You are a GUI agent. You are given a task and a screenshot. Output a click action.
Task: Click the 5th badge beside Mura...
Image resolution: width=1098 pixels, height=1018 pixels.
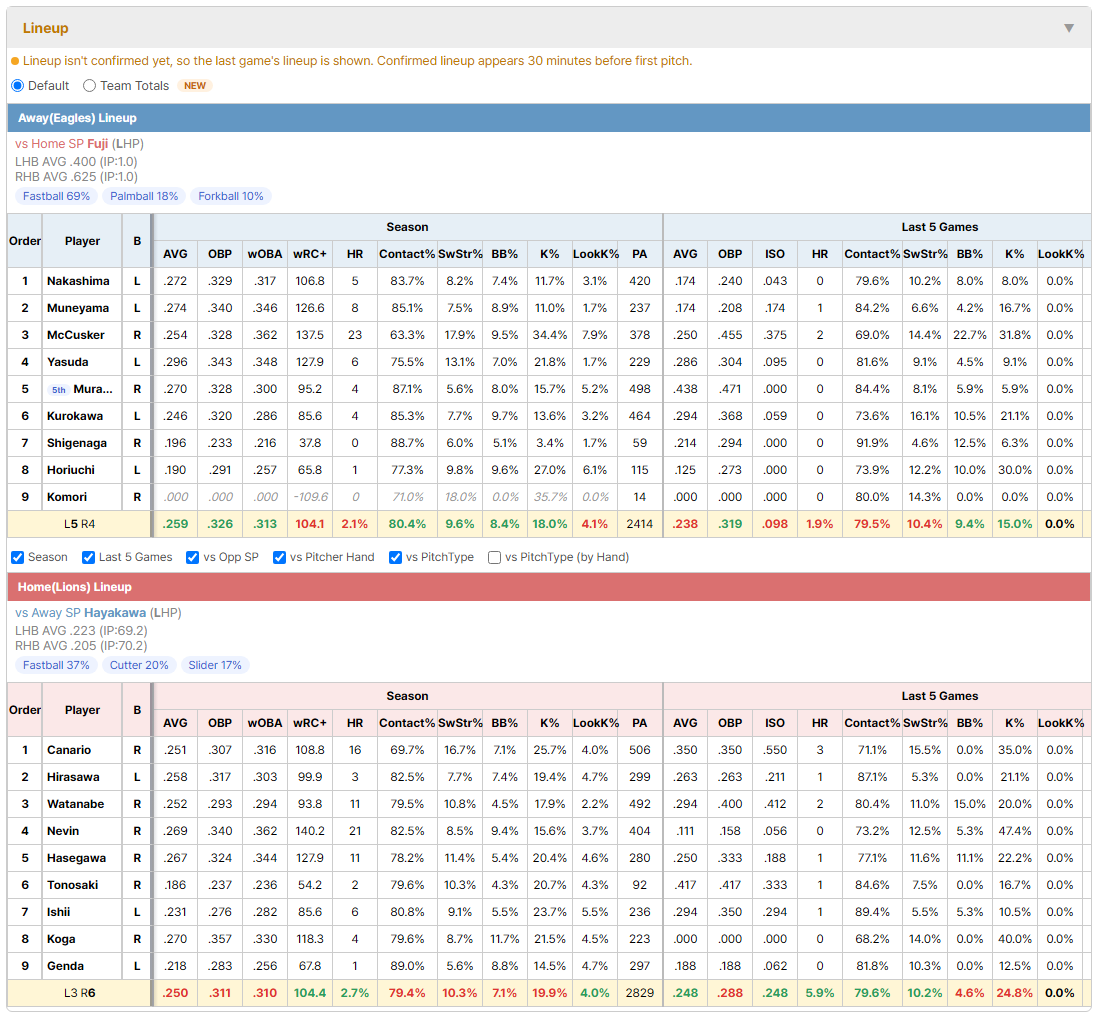click(59, 390)
